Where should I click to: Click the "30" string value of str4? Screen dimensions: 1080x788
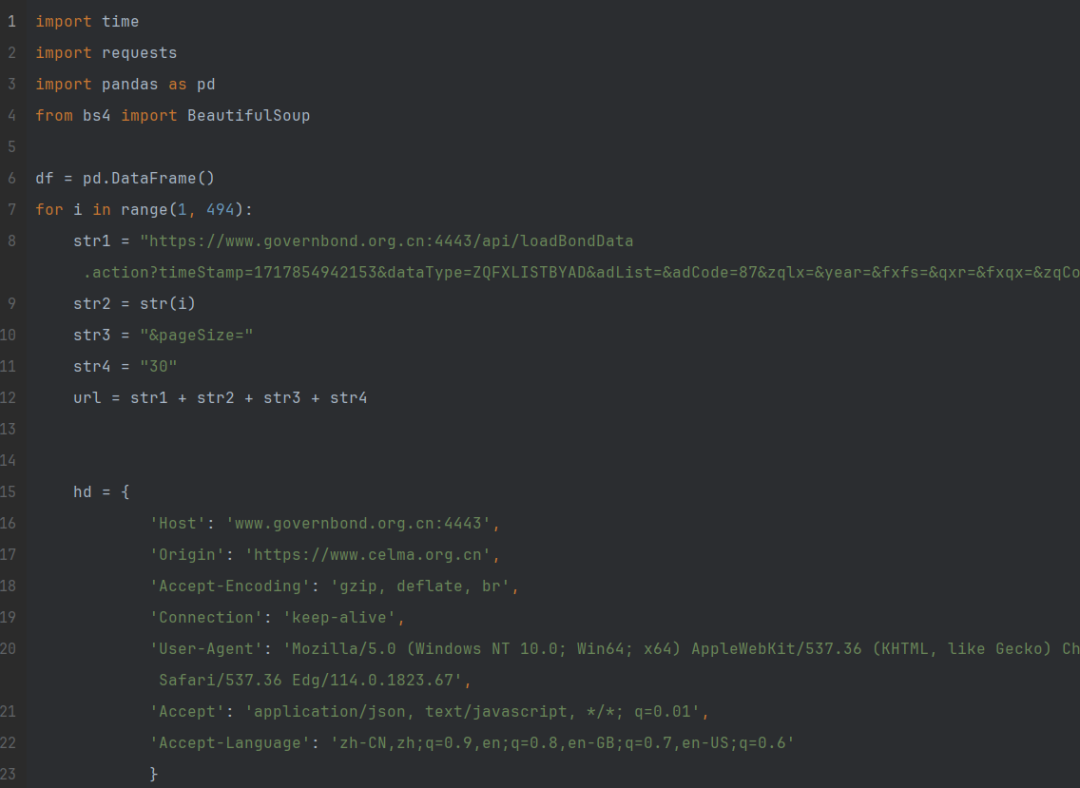(158, 366)
